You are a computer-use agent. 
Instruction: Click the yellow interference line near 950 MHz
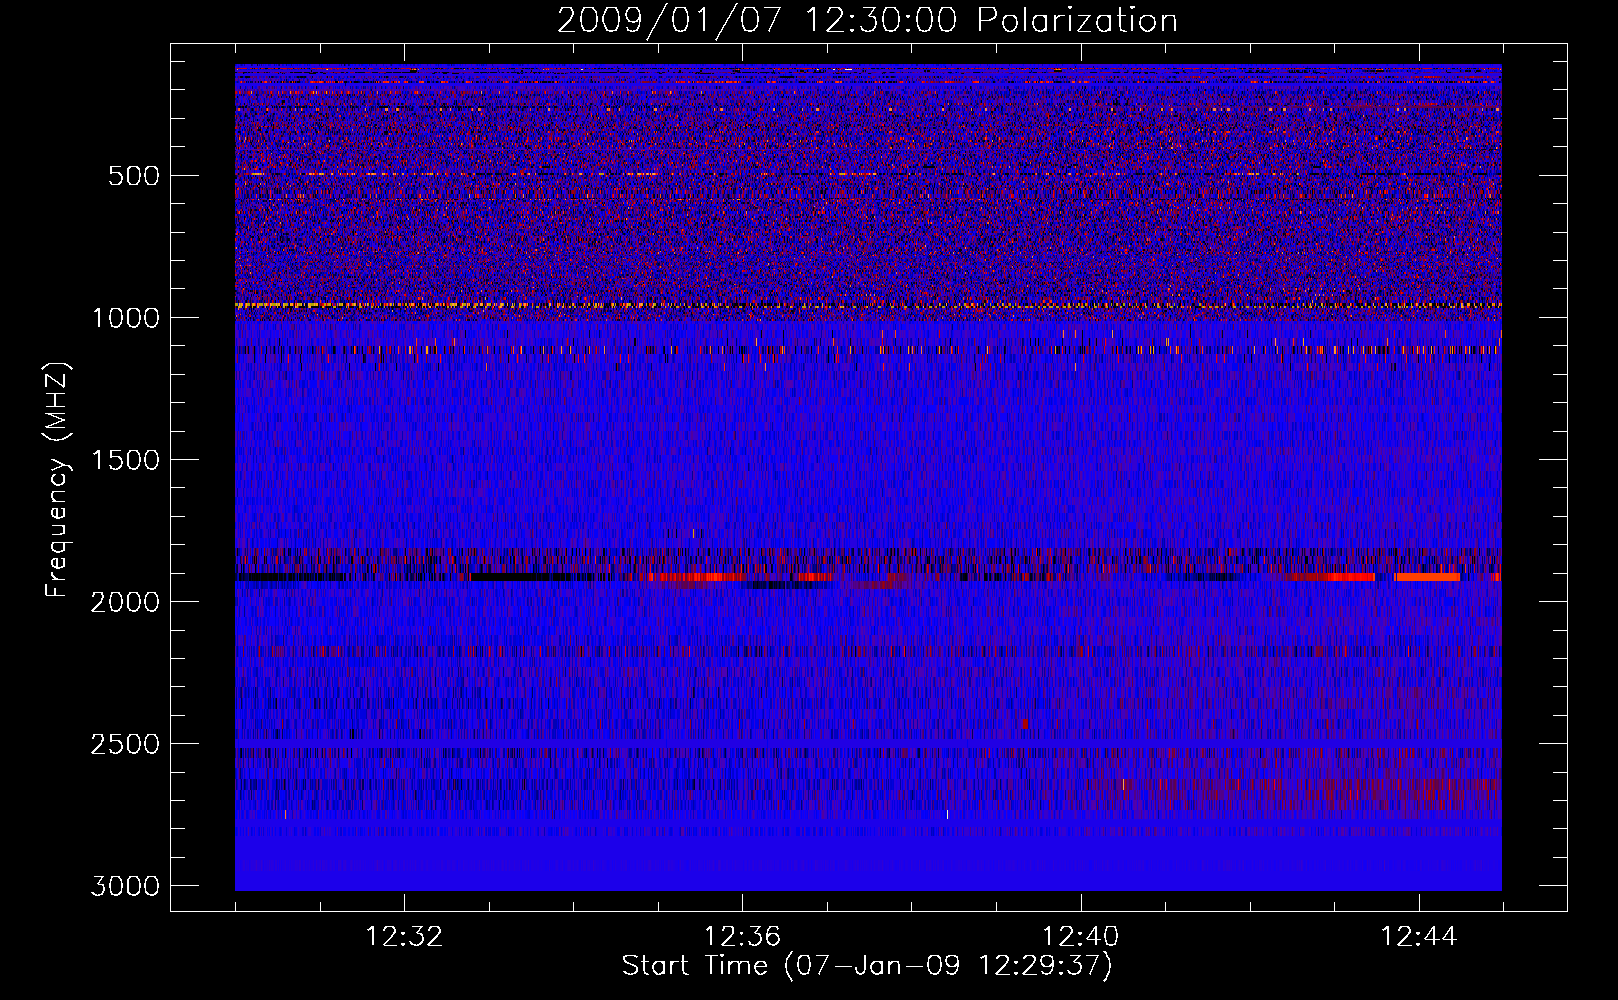tap(868, 305)
